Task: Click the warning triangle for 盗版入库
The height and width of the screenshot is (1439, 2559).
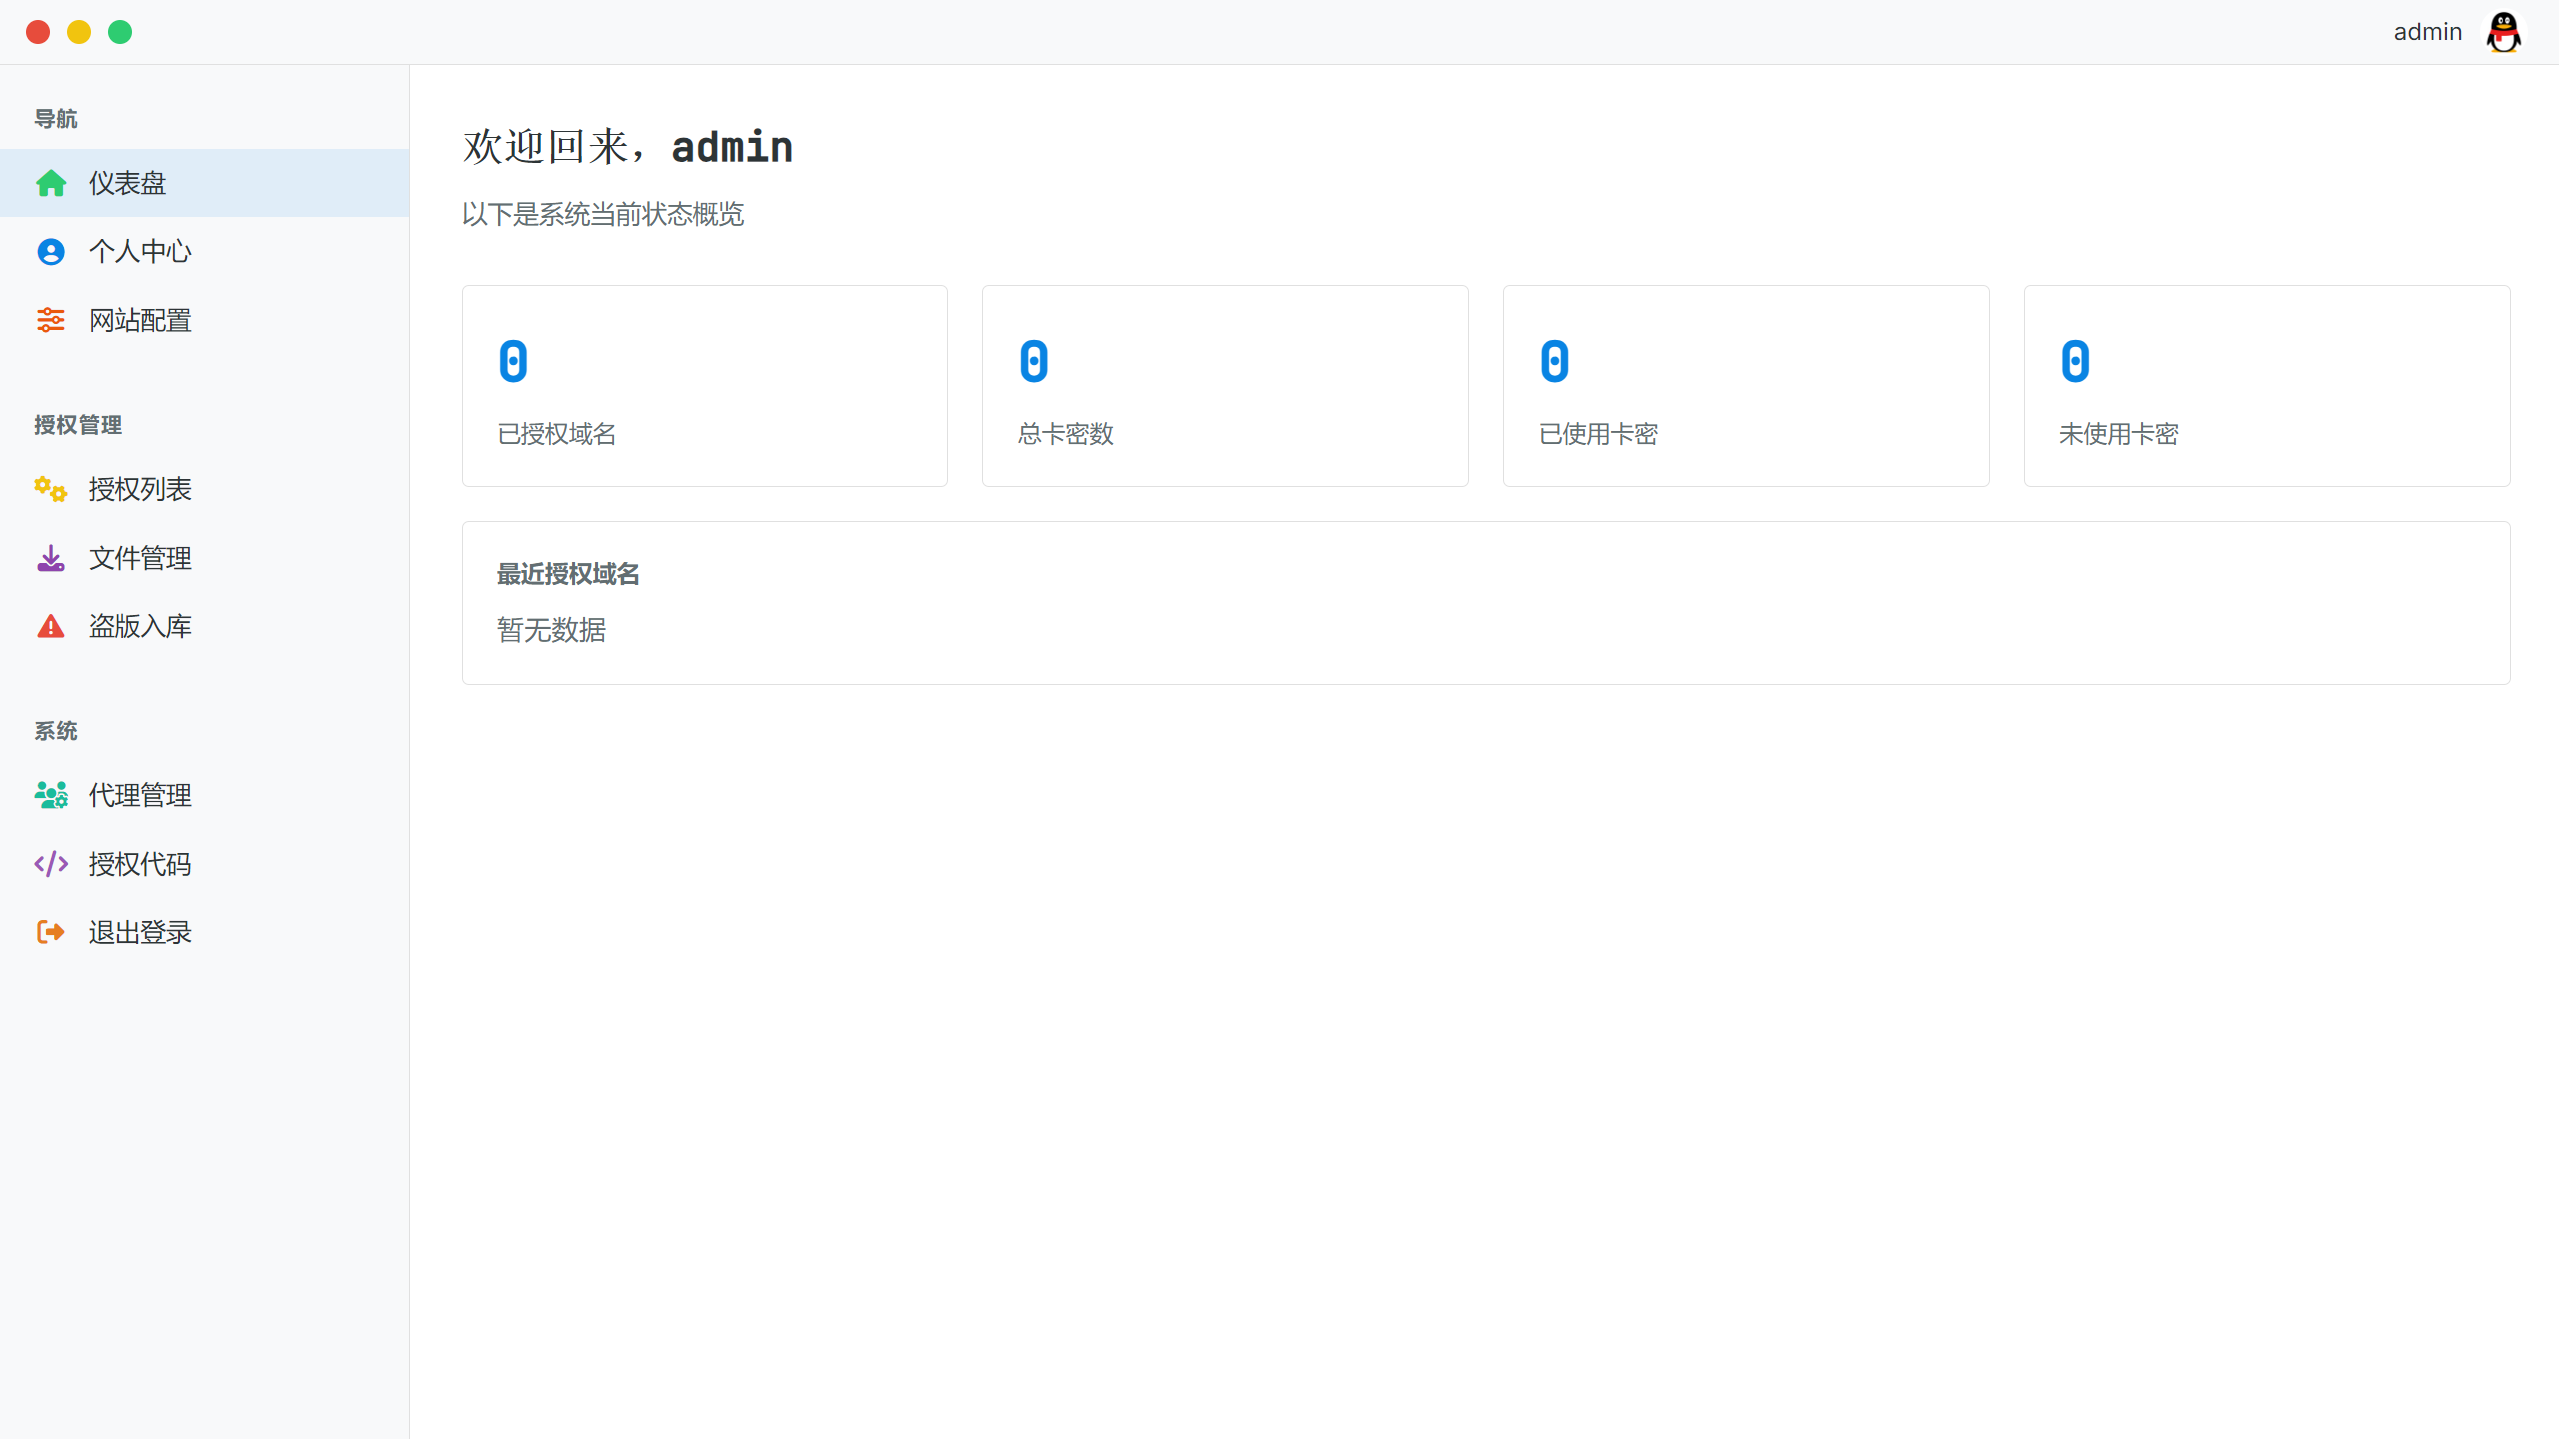Action: [x=50, y=625]
